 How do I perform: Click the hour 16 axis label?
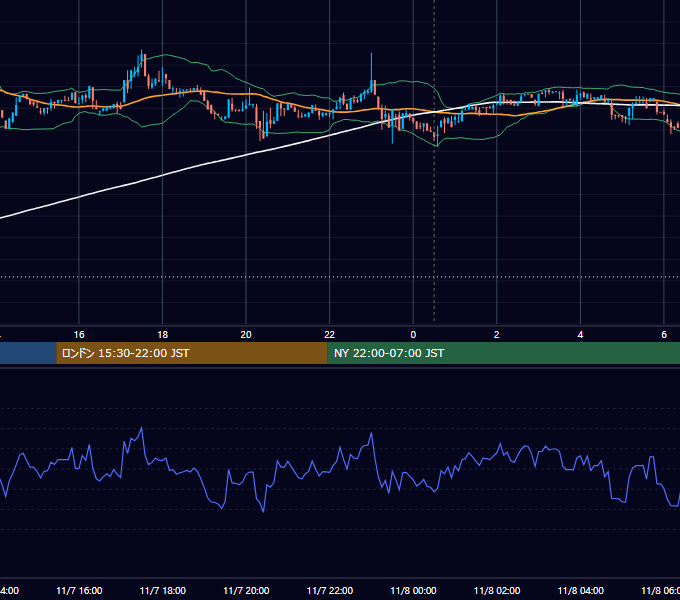[79, 335]
